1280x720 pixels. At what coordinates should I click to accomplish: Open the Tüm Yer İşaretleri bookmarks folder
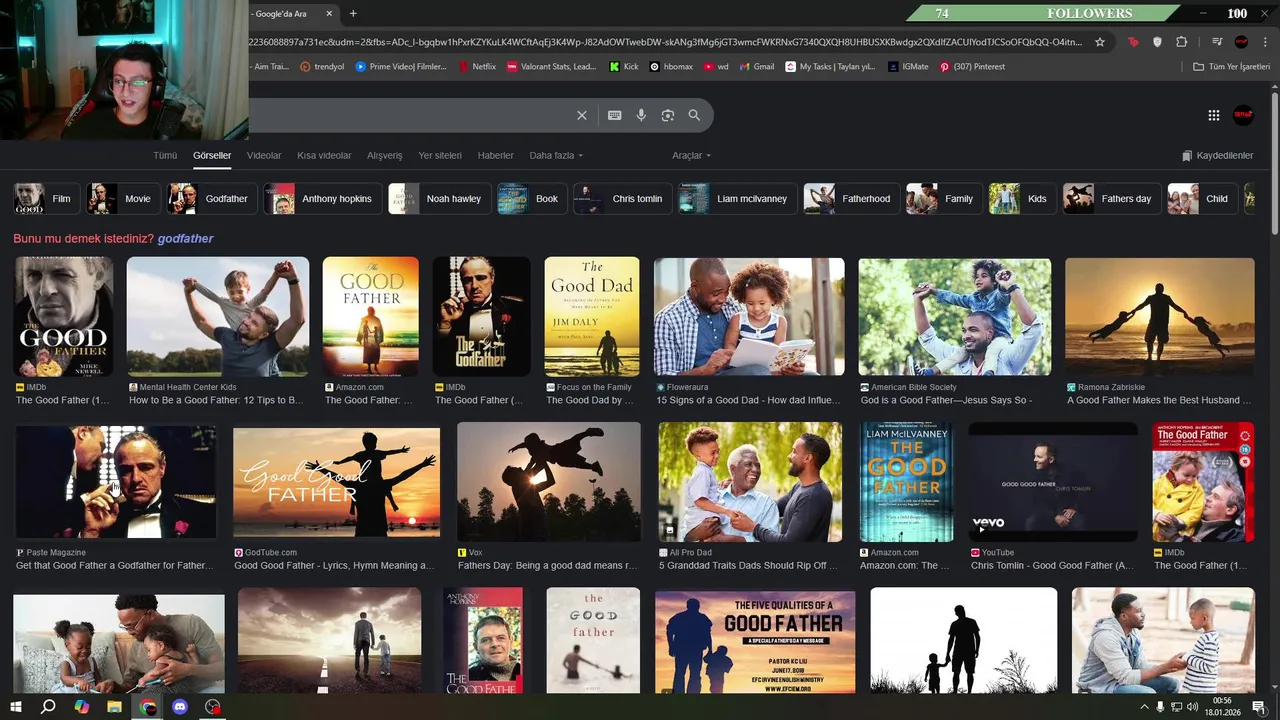(x=1231, y=67)
